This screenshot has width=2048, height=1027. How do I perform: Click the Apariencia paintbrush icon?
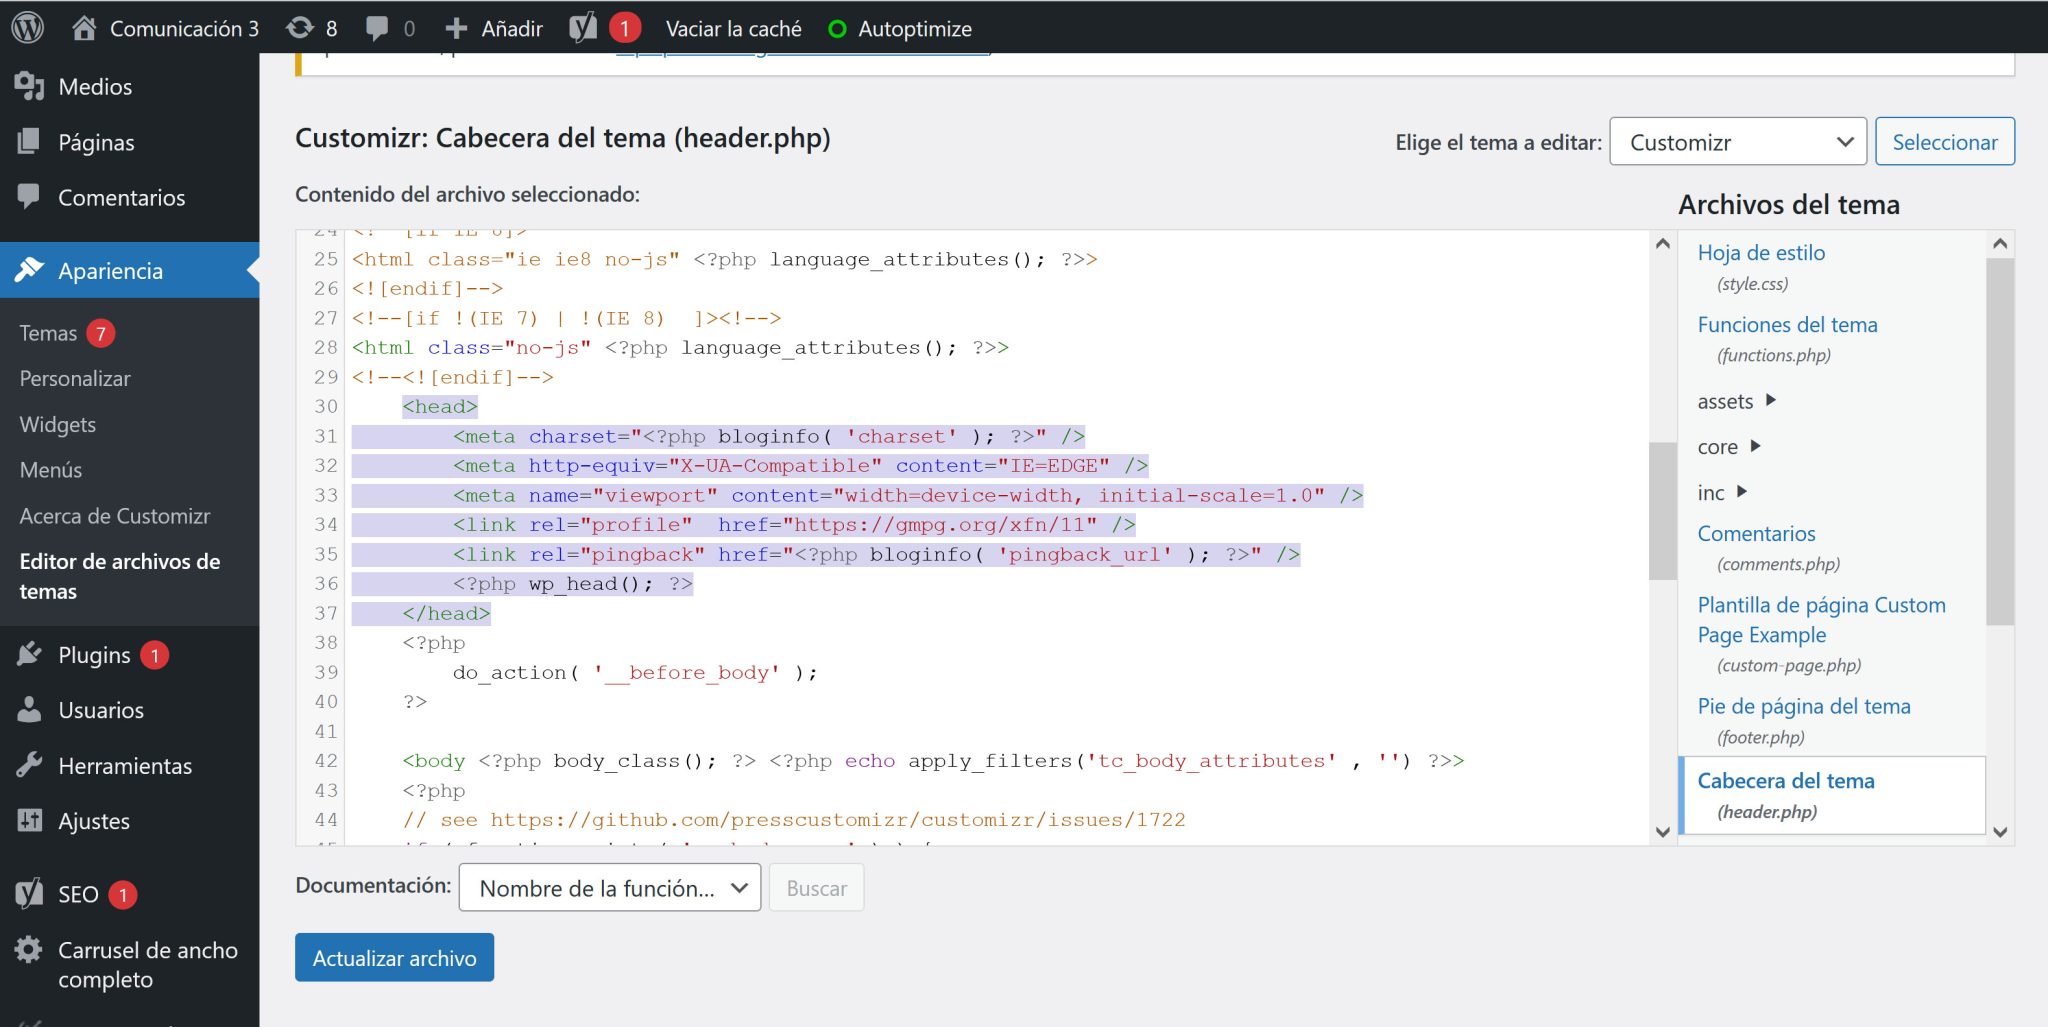(x=30, y=270)
